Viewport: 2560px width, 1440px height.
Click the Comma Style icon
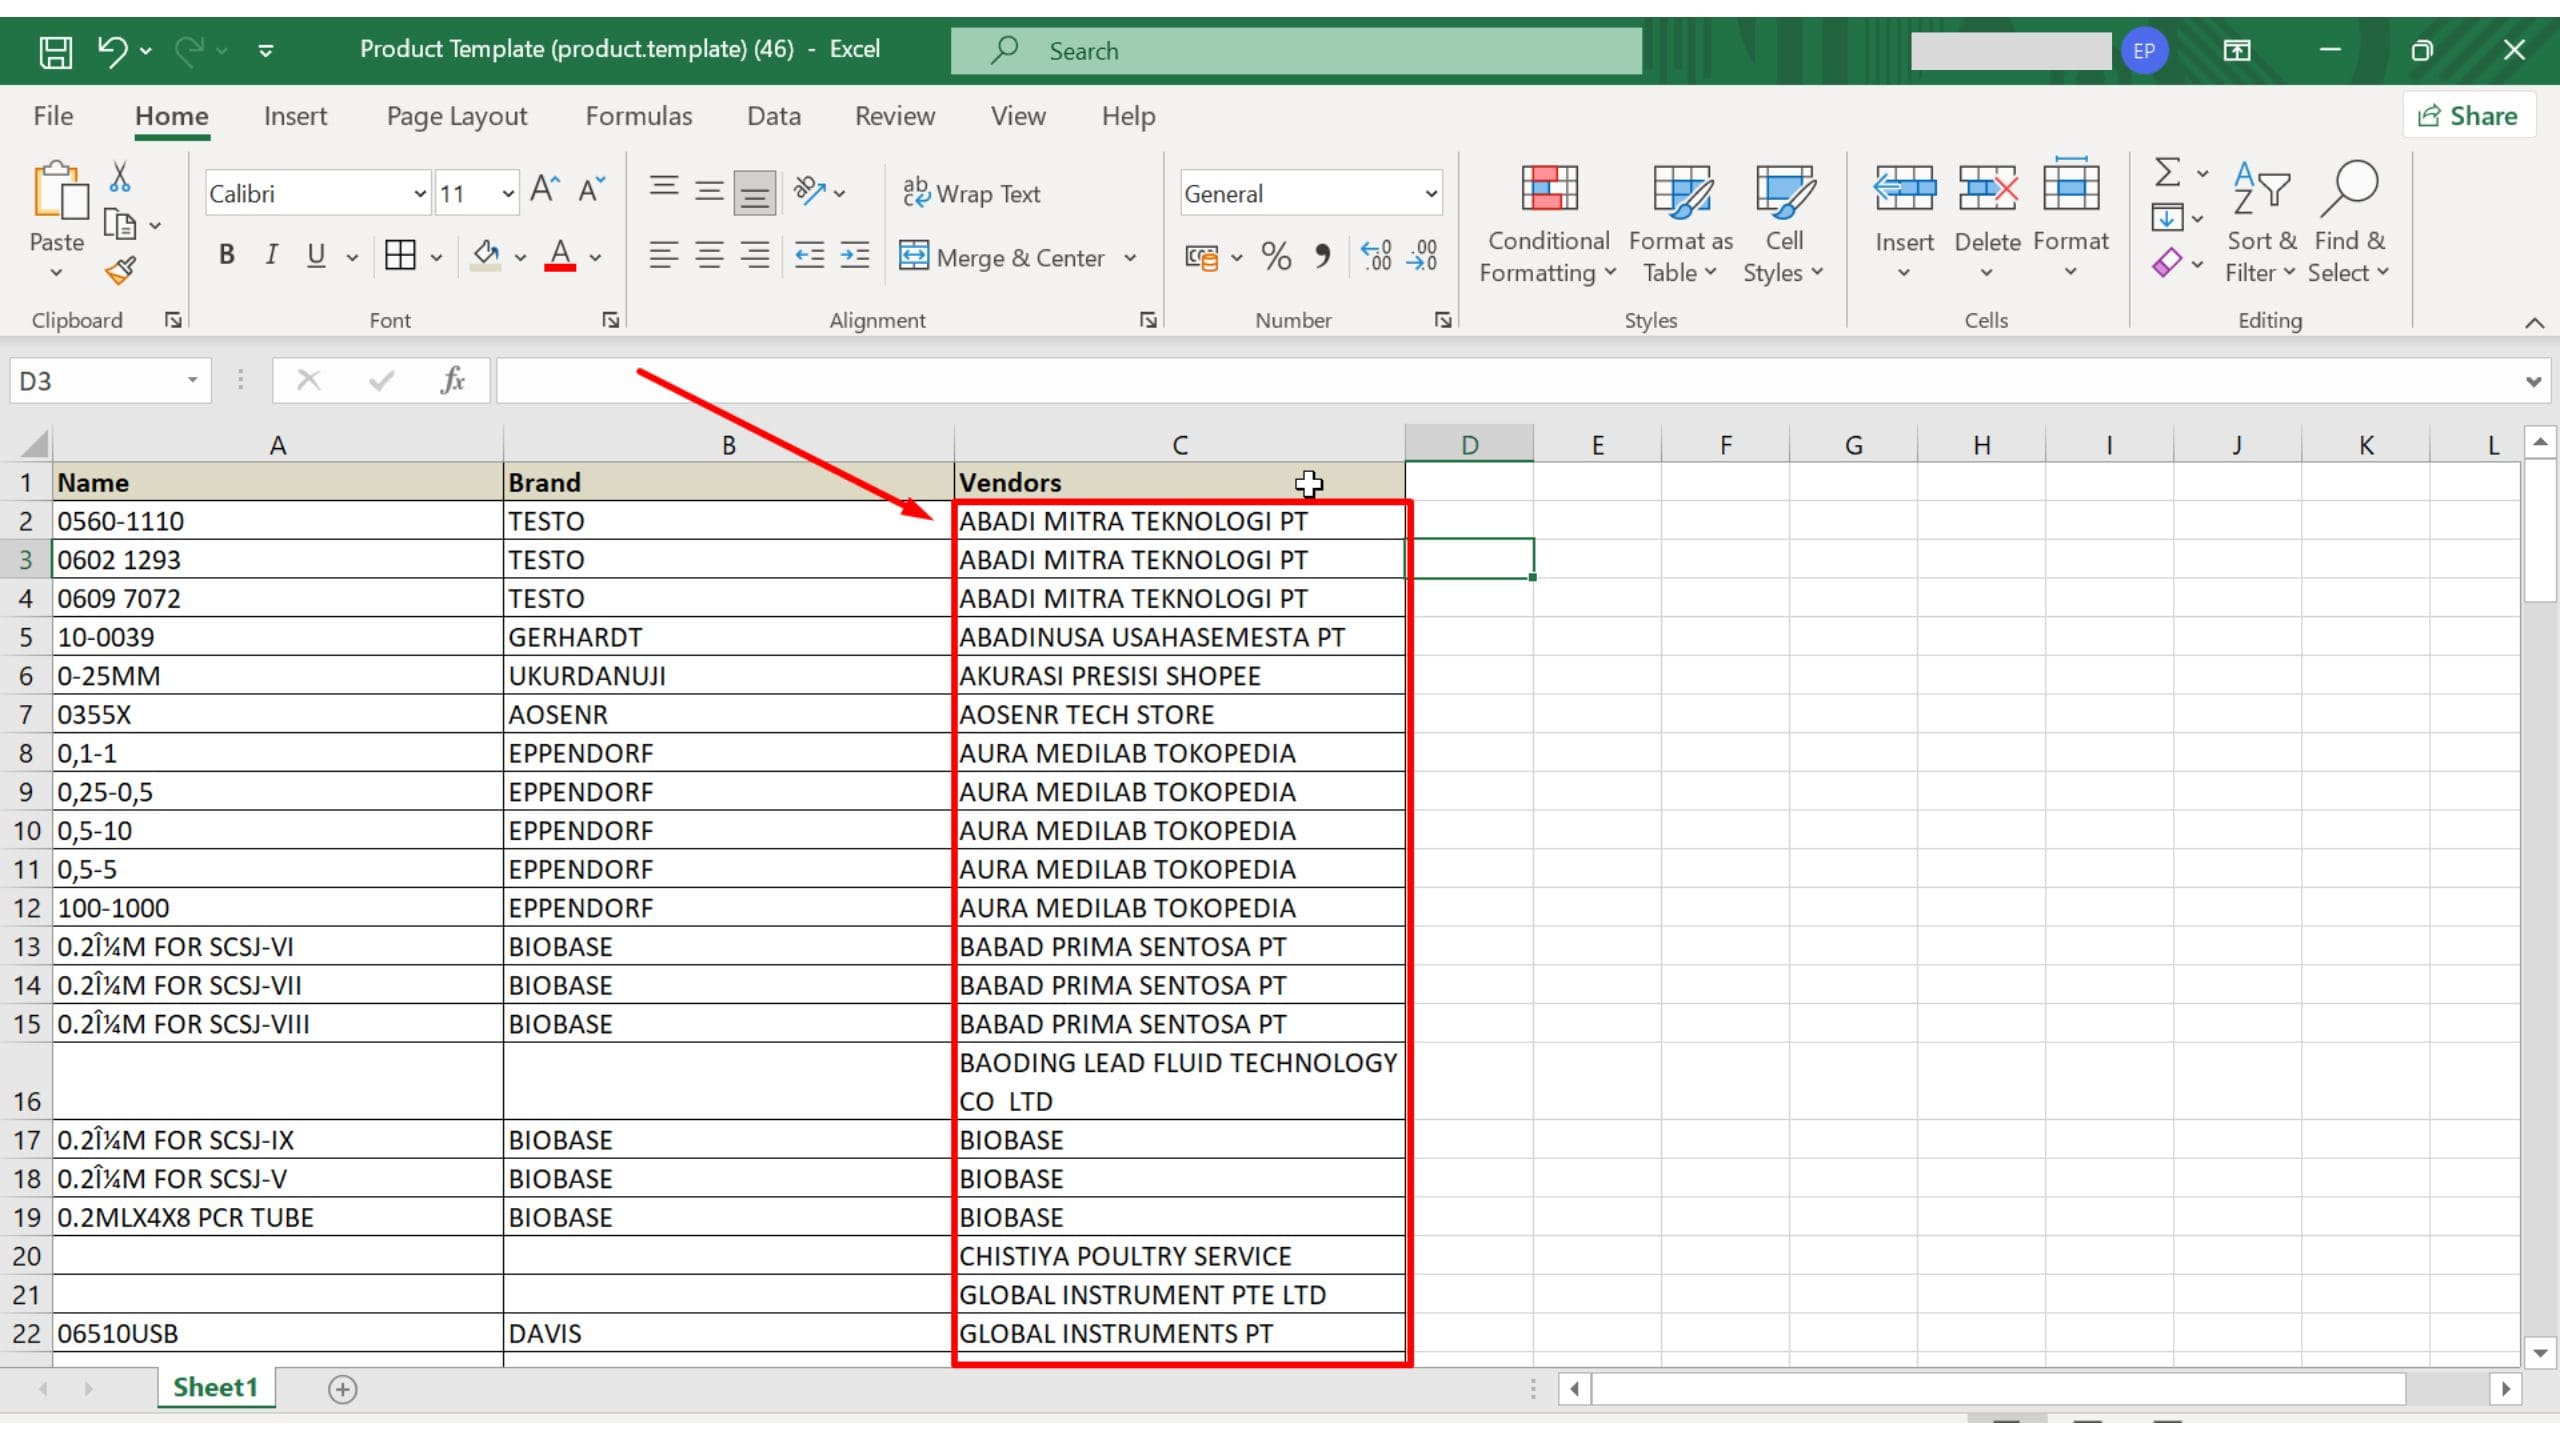[1322, 256]
